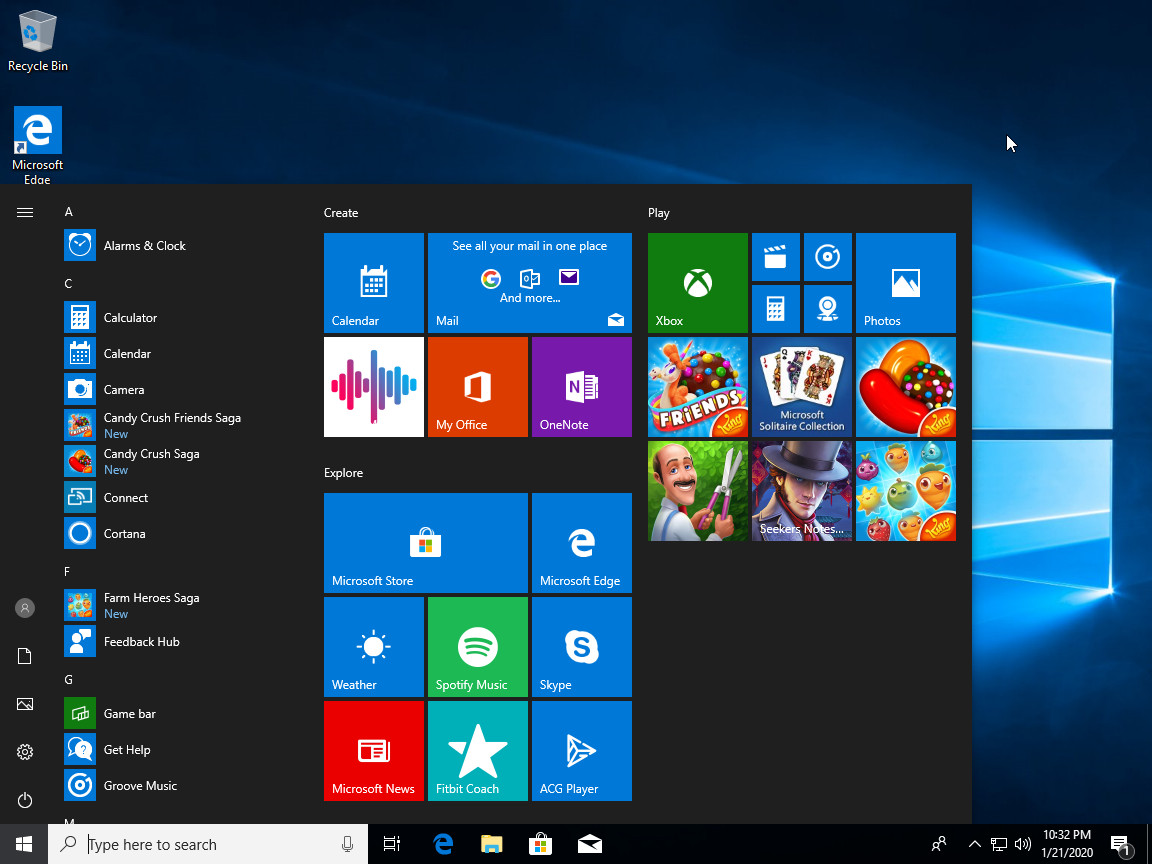Screen dimensions: 1152x864
Task: Open the Power options button
Action: point(25,799)
